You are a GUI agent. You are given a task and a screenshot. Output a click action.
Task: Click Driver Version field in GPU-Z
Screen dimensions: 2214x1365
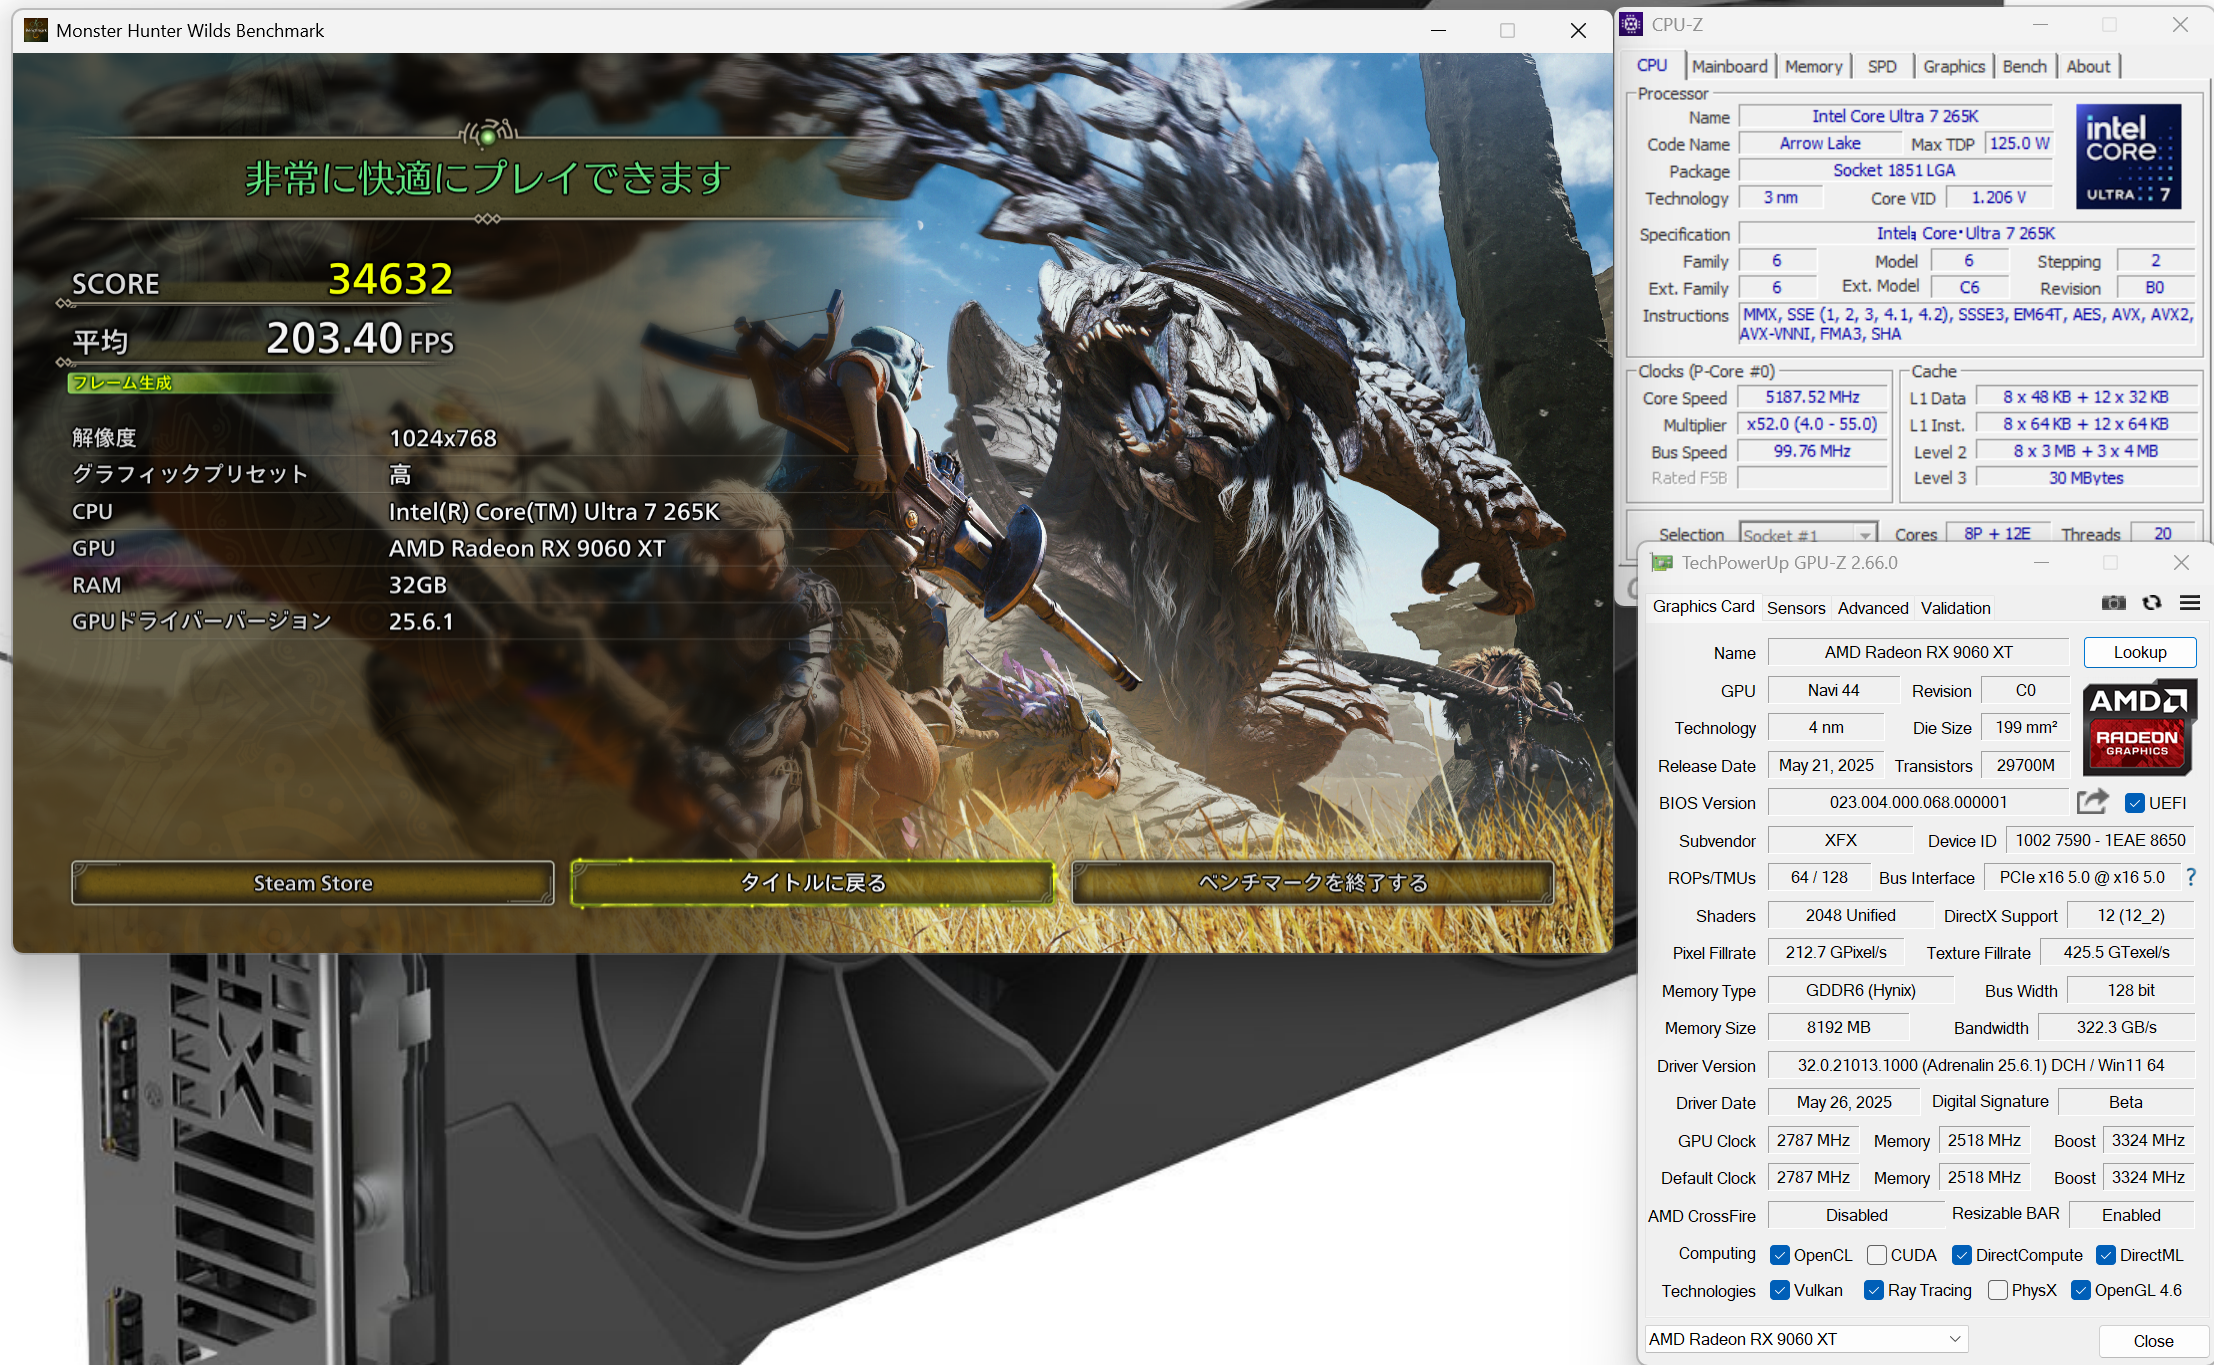[1980, 1065]
